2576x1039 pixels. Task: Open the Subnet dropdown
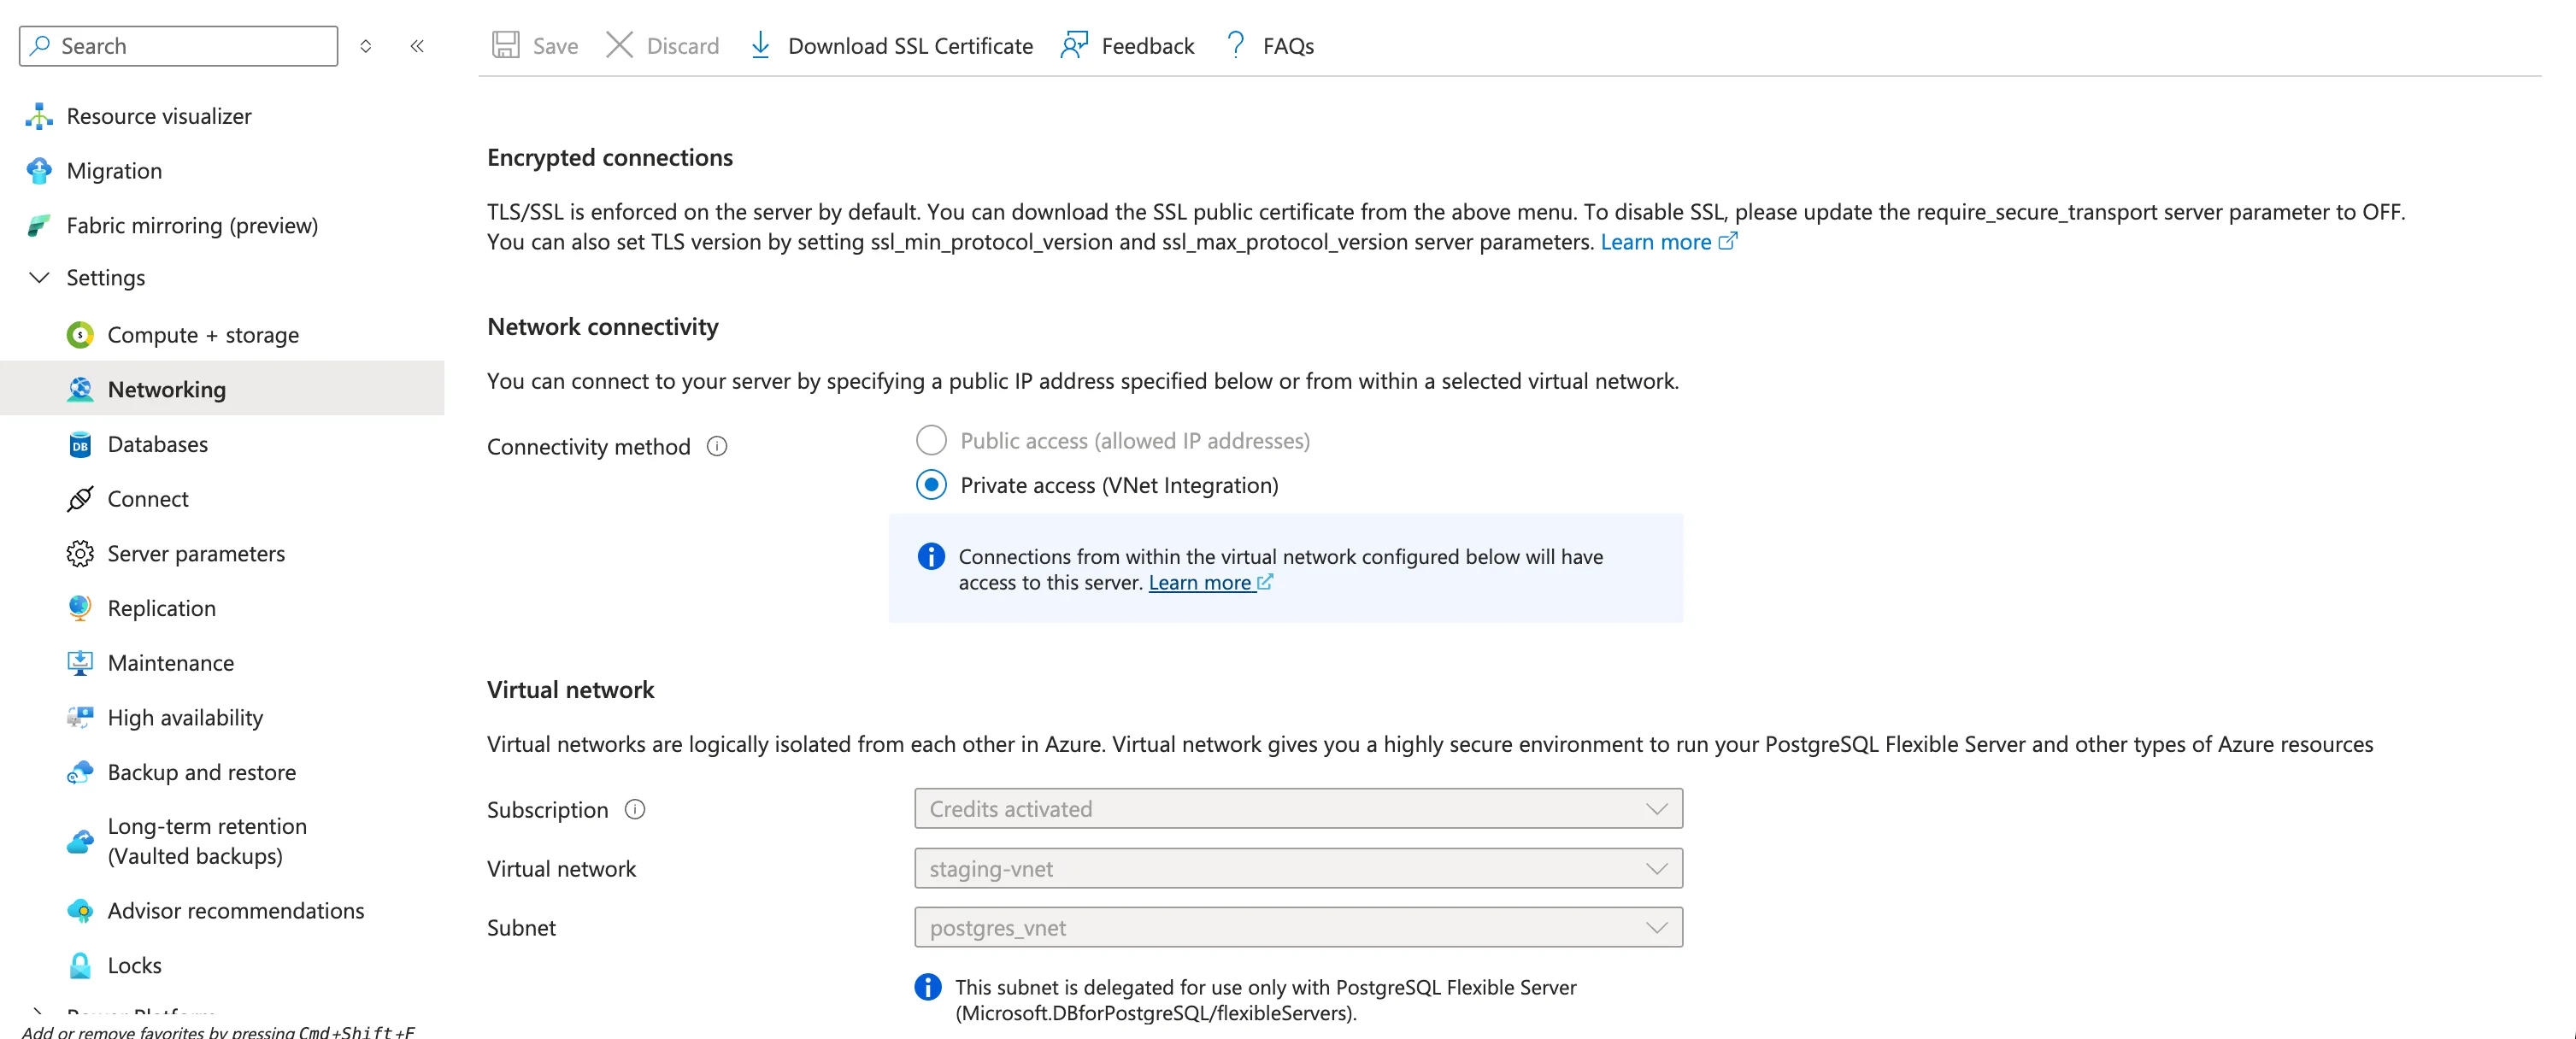[x=1297, y=927]
